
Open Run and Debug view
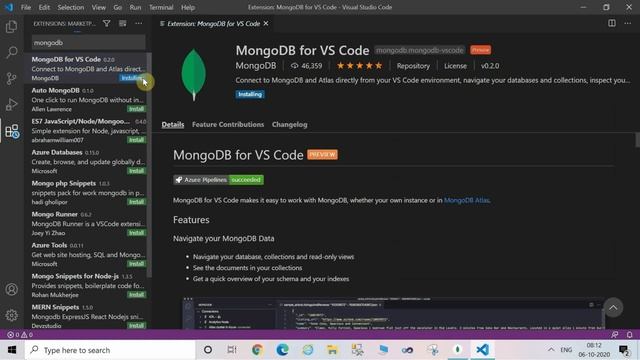tap(11, 104)
